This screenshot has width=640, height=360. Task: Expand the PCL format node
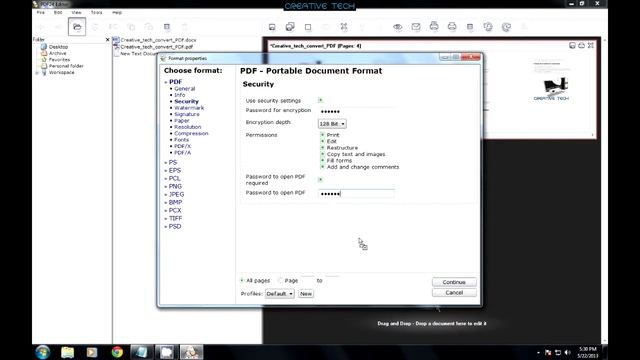pos(166,178)
